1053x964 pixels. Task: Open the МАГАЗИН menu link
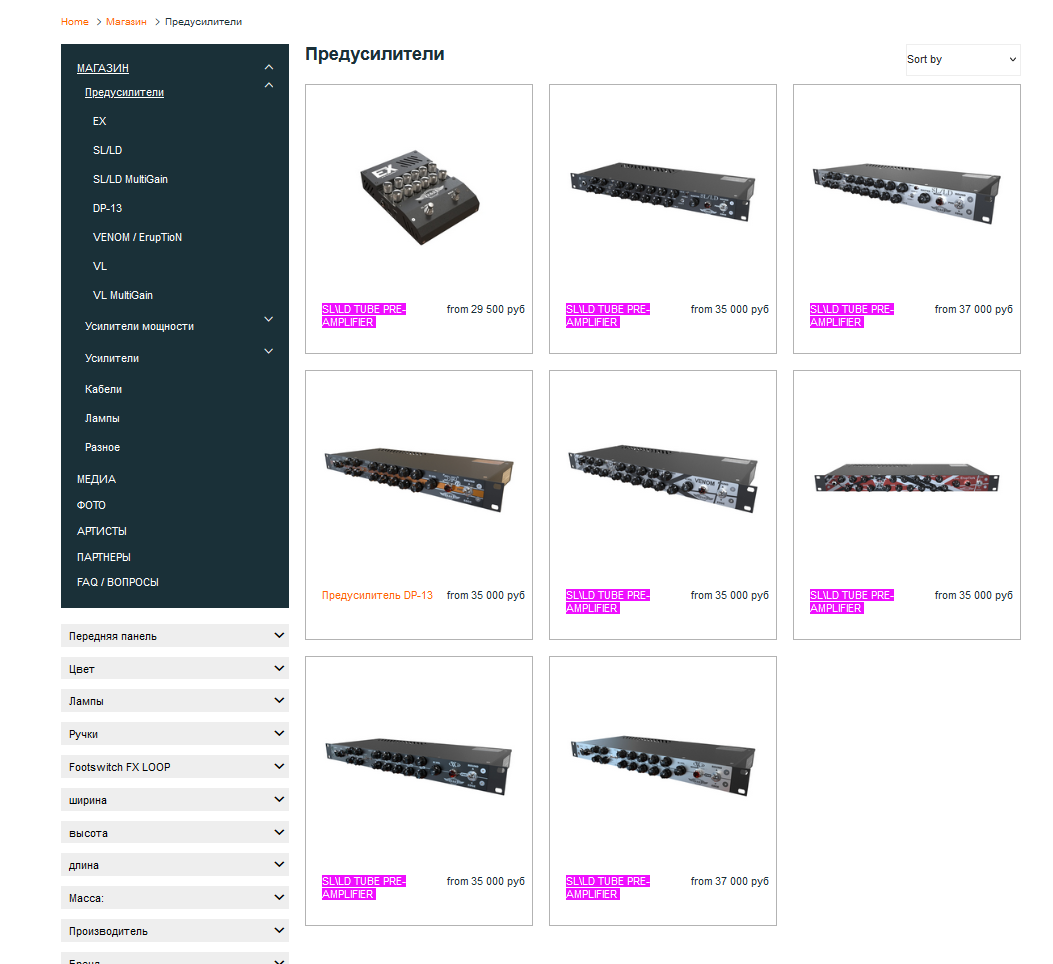103,68
